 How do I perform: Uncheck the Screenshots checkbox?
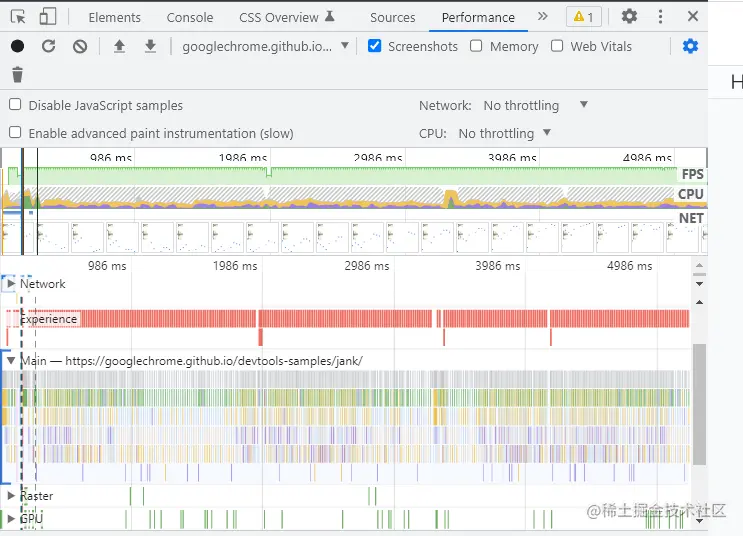[374, 46]
